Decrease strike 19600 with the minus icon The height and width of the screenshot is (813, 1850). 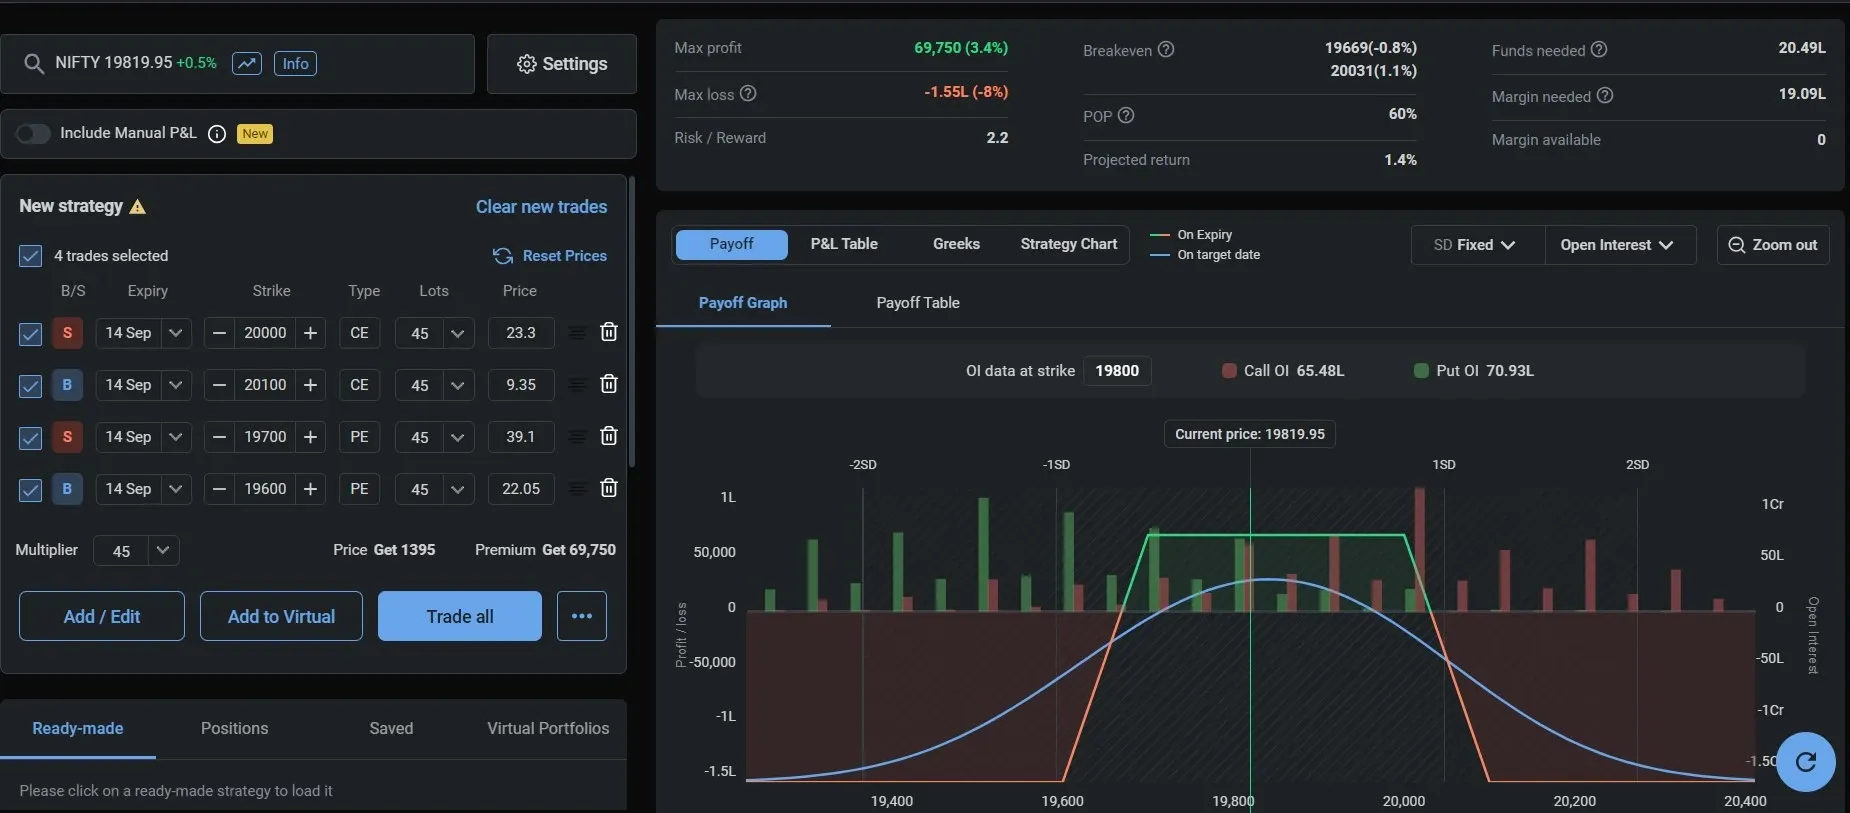220,489
